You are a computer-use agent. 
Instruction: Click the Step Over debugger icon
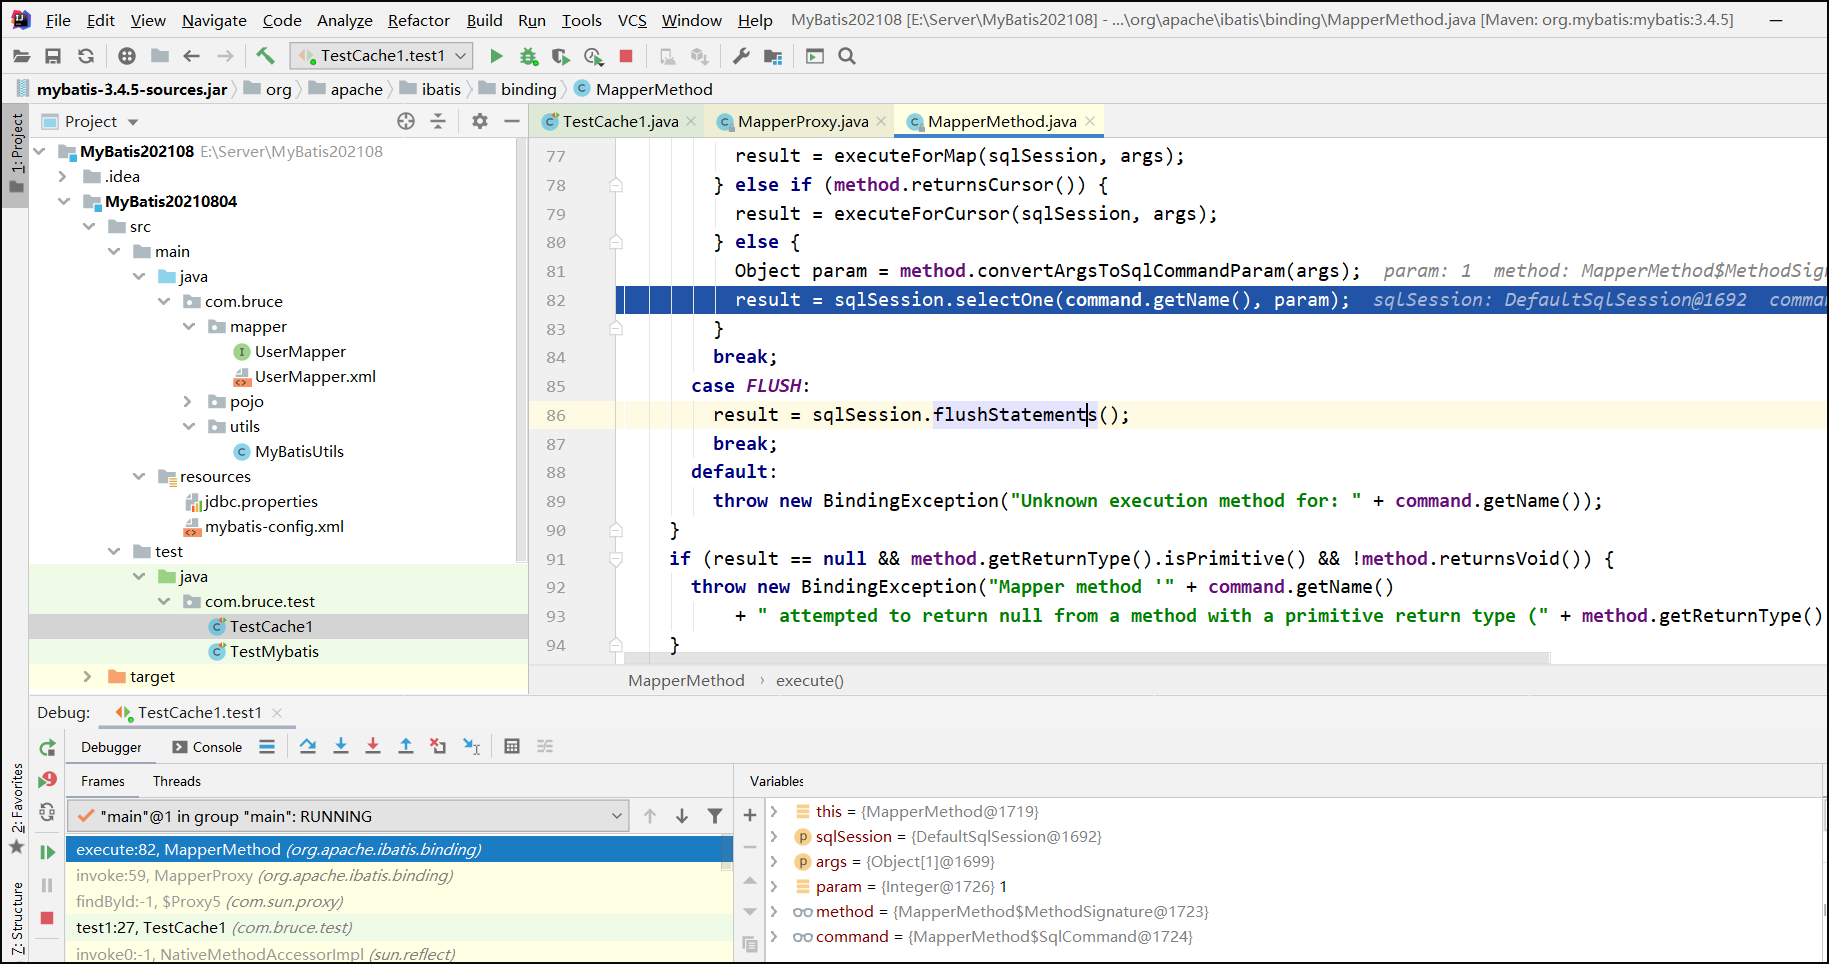click(x=308, y=746)
